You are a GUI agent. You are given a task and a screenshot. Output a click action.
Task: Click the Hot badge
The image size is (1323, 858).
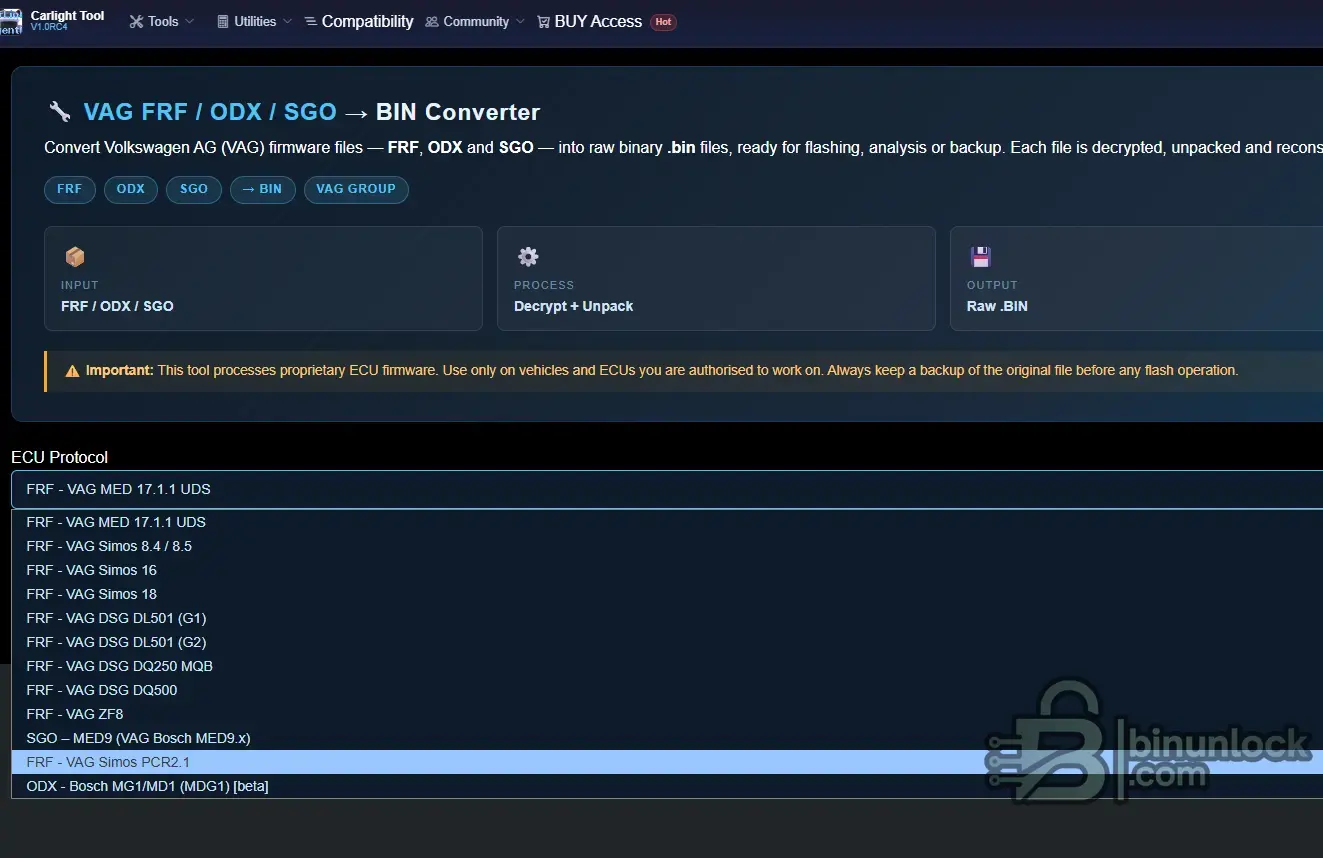click(x=663, y=21)
